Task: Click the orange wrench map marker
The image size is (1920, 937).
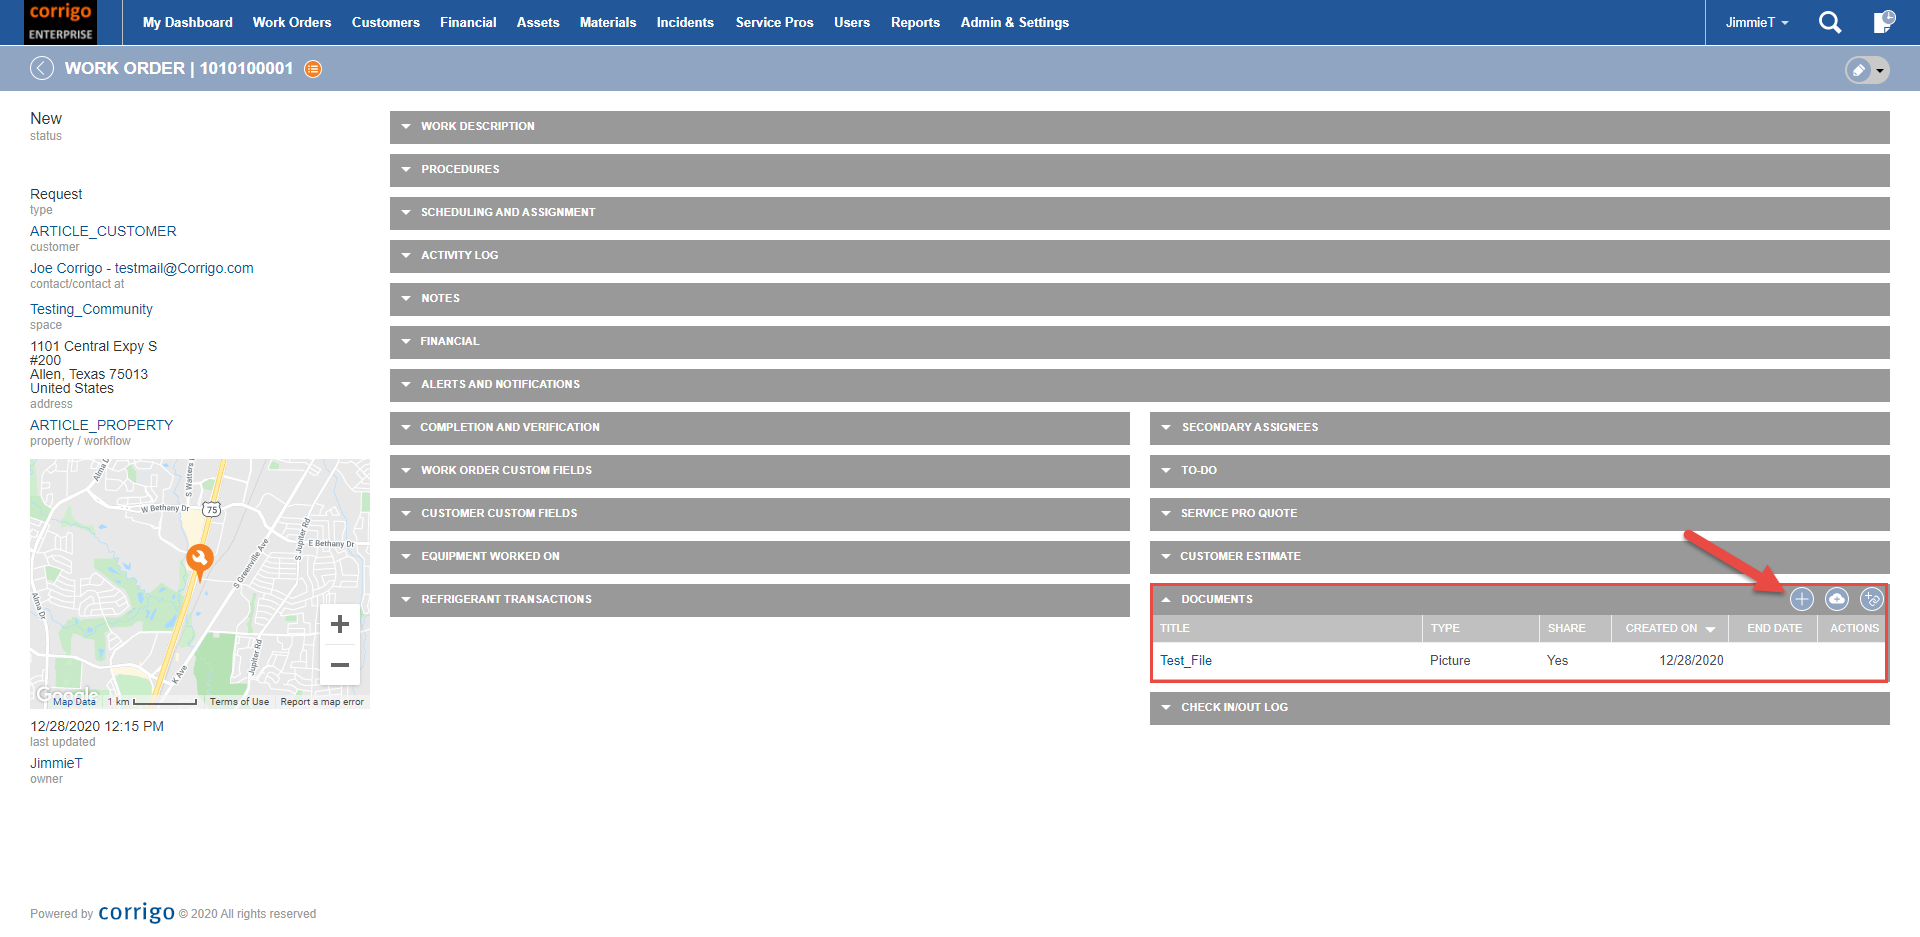Action: tap(200, 561)
